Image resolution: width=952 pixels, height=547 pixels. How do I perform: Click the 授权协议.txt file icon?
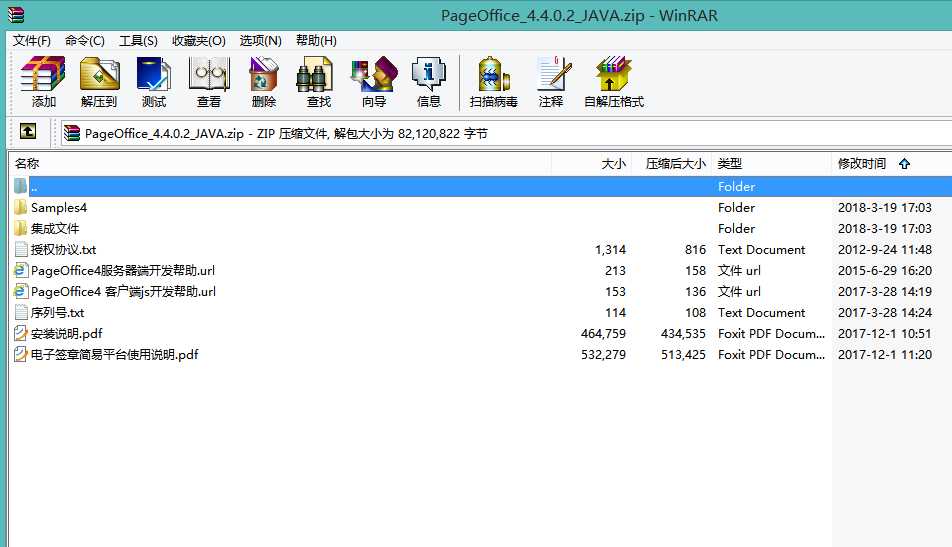[x=21, y=250]
